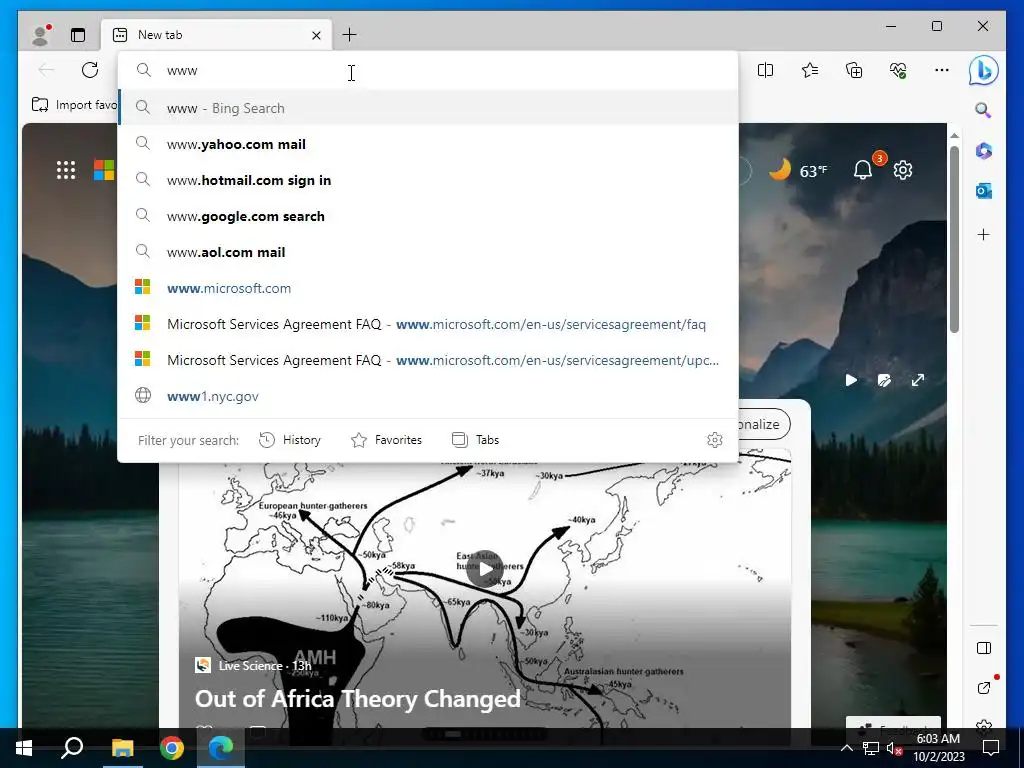Click the sidebar Search magnifier icon
Viewport: 1024px width, 768px height.
(x=984, y=110)
